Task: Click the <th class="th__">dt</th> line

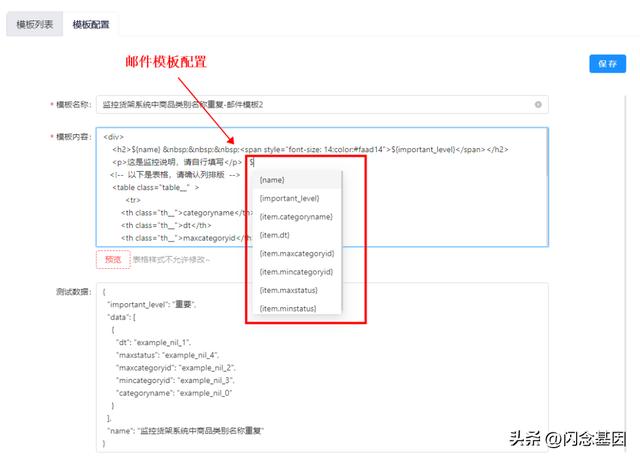Action: pyautogui.click(x=166, y=225)
